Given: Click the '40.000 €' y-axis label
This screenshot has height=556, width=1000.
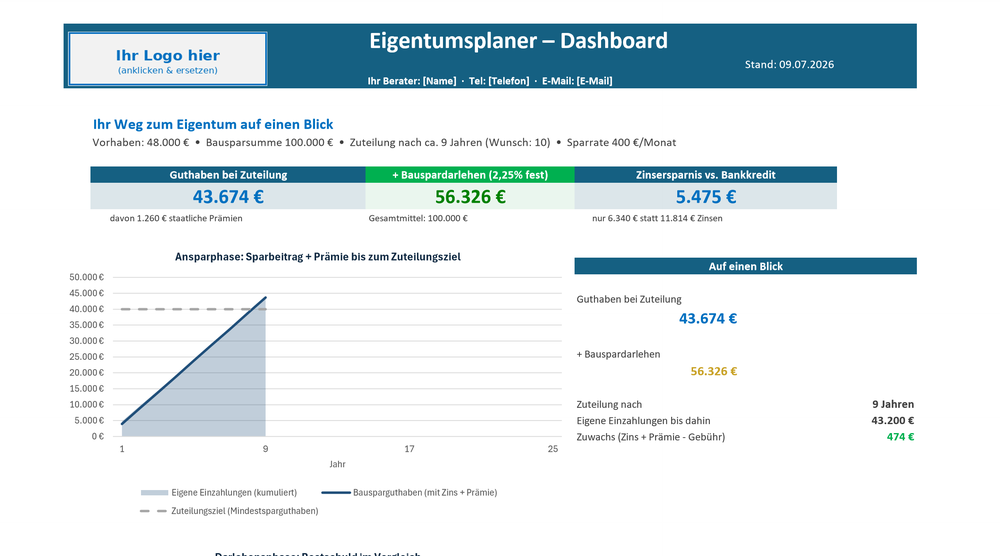Looking at the screenshot, I should (87, 309).
